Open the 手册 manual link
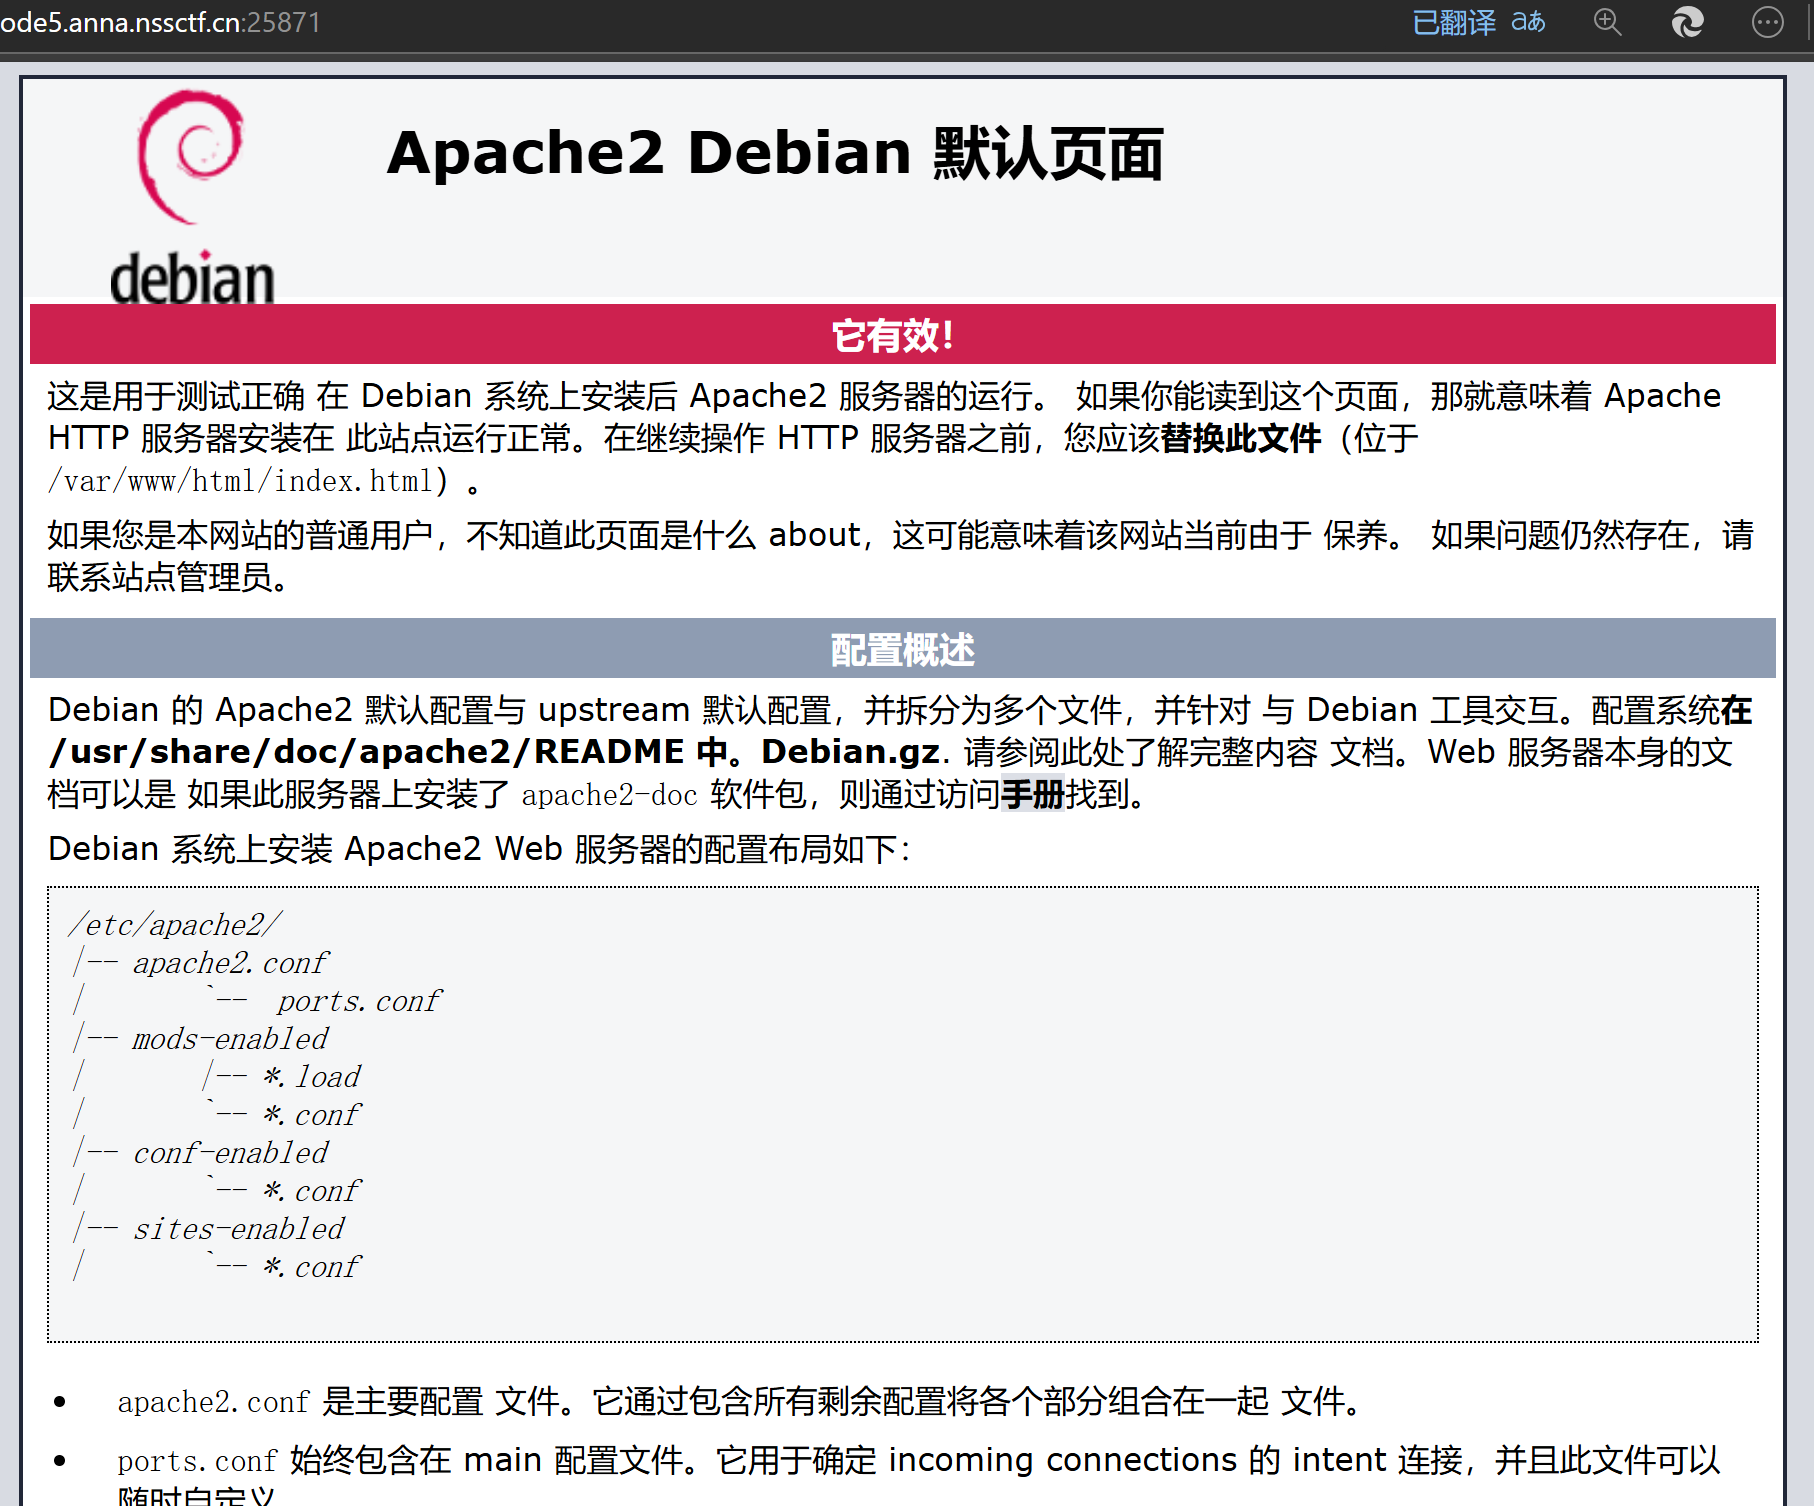This screenshot has width=1814, height=1506. click(x=1032, y=795)
